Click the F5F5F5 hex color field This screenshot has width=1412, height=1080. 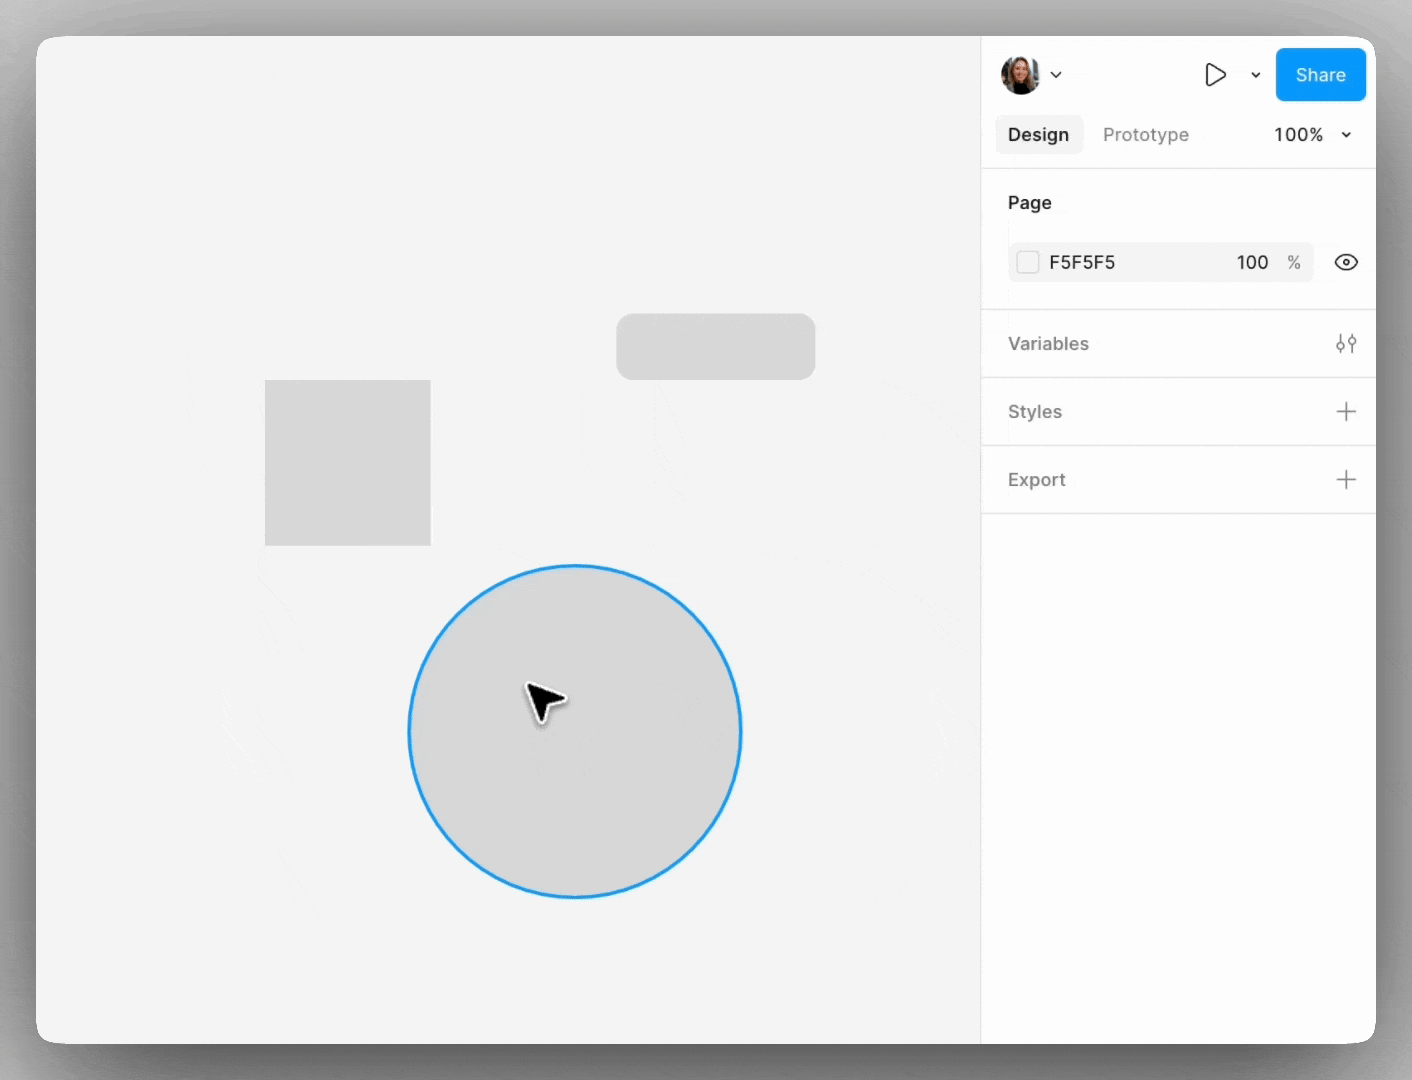[1082, 262]
